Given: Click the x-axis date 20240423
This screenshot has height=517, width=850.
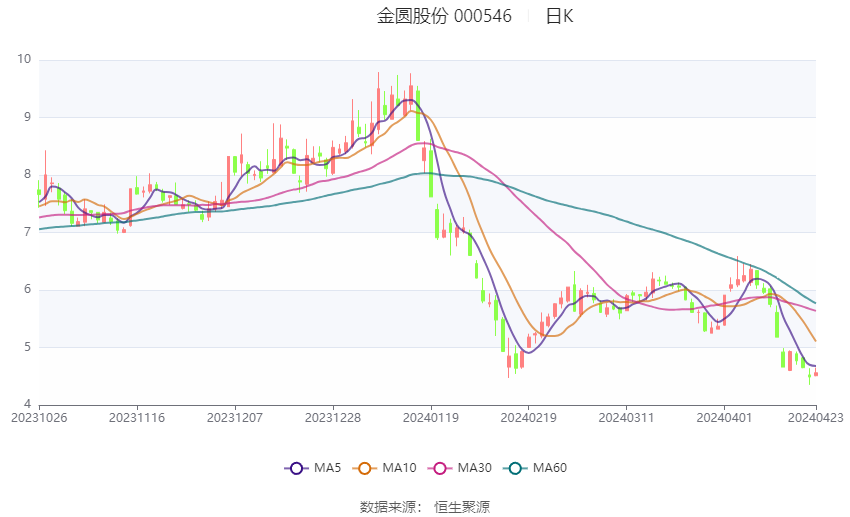Looking at the screenshot, I should pyautogui.click(x=816, y=418).
